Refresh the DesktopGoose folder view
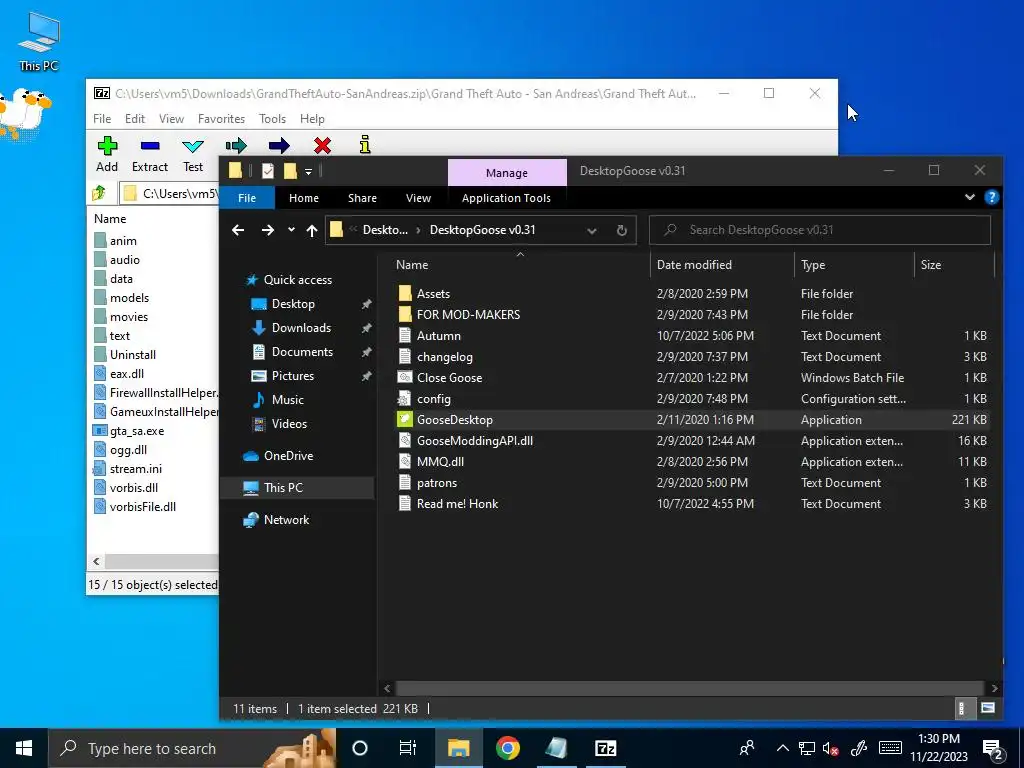This screenshot has width=1024, height=768. (x=622, y=230)
